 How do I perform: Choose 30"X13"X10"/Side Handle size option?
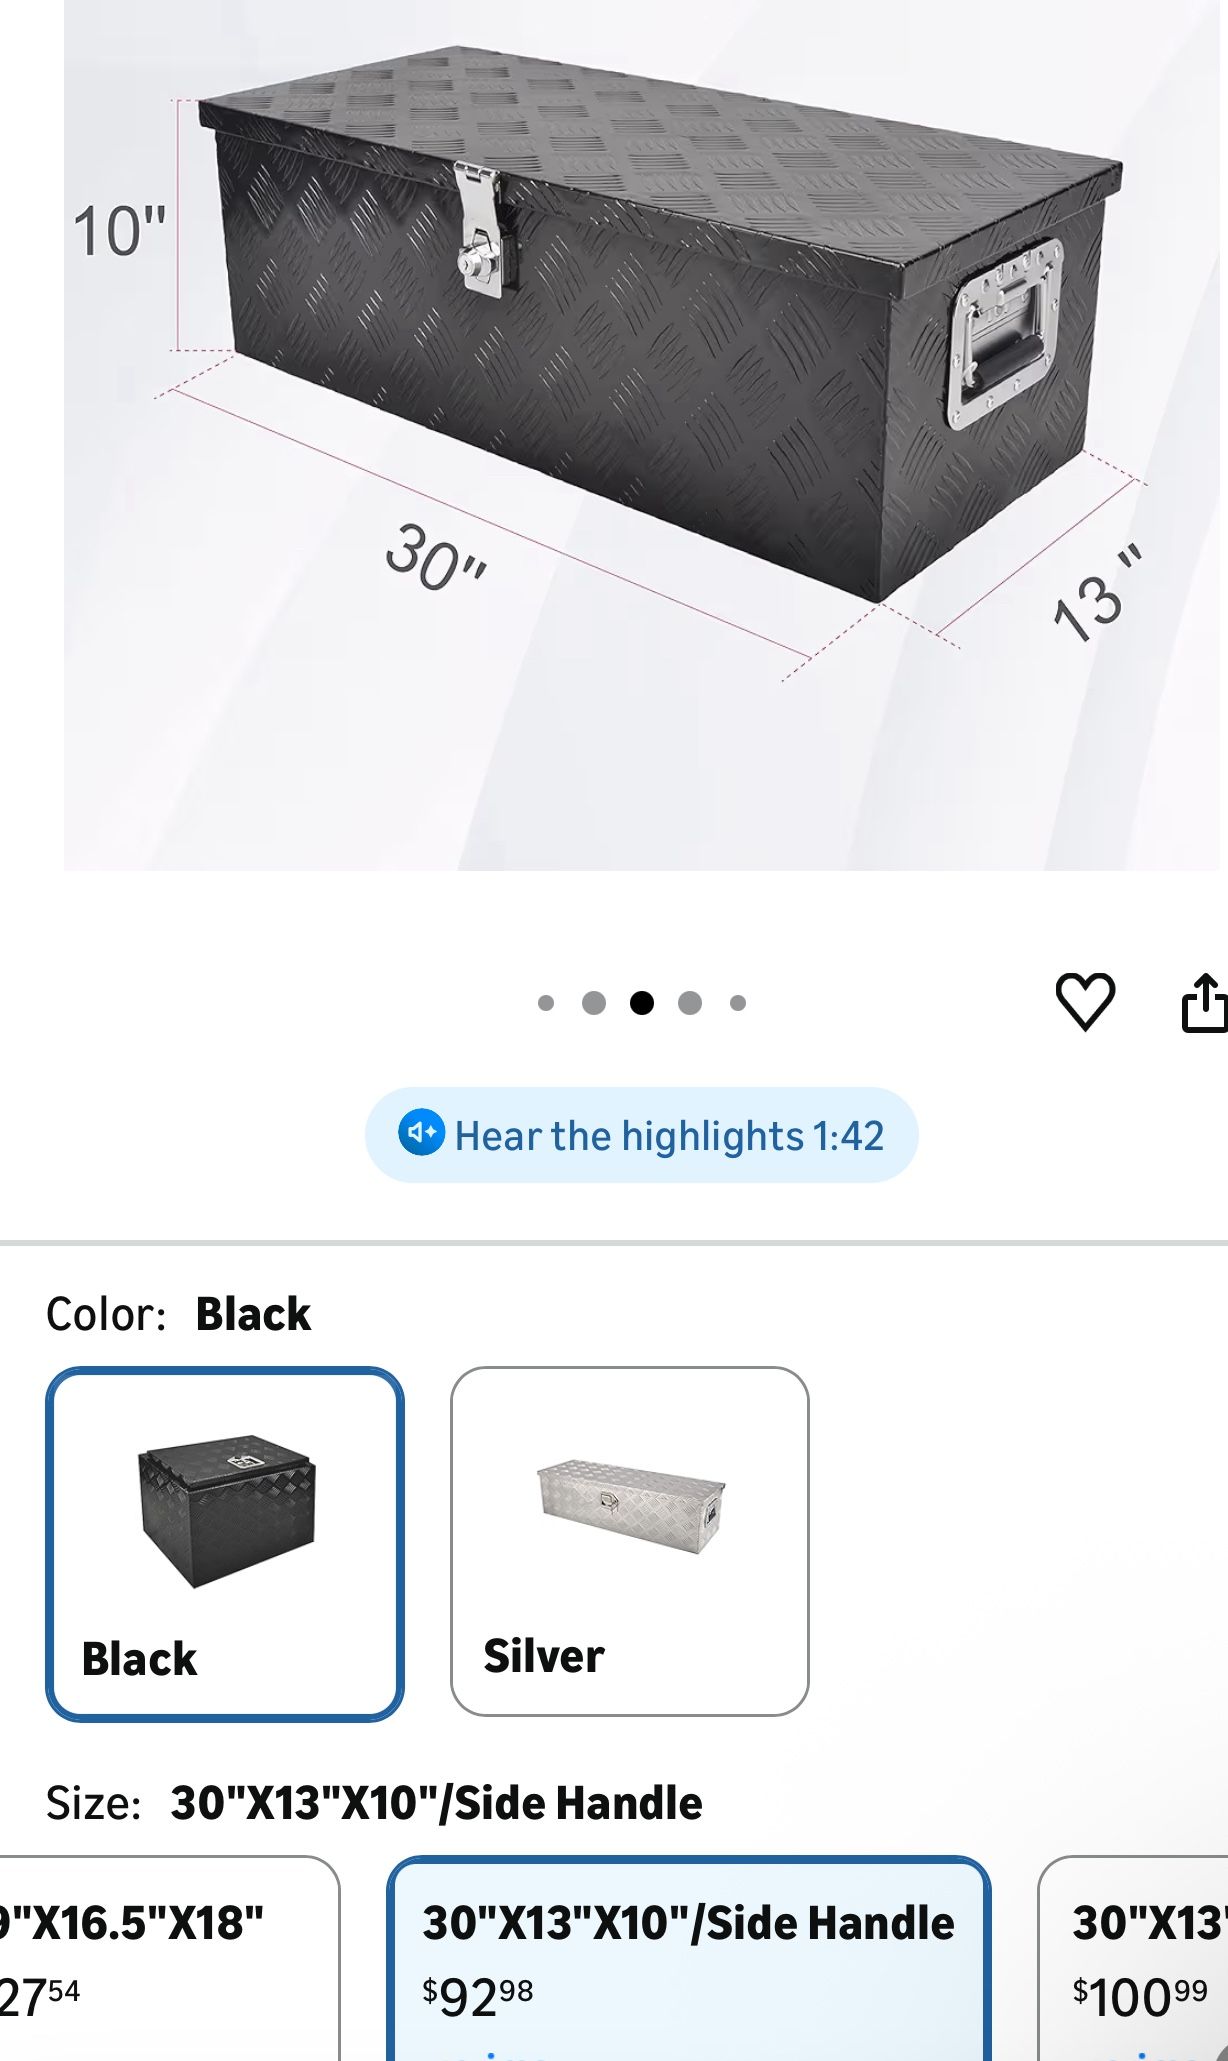[689, 1958]
